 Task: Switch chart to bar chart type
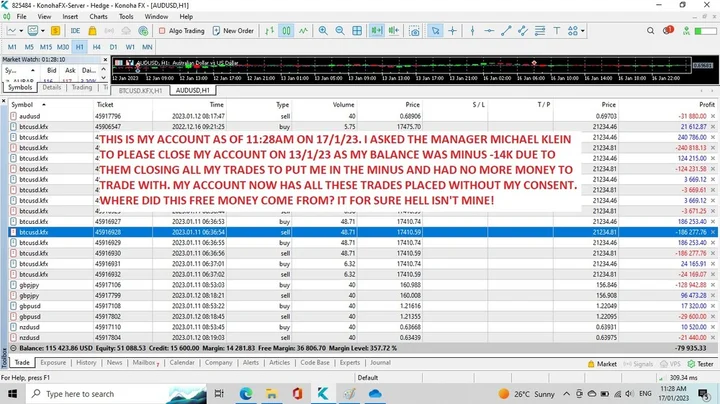pyautogui.click(x=270, y=31)
